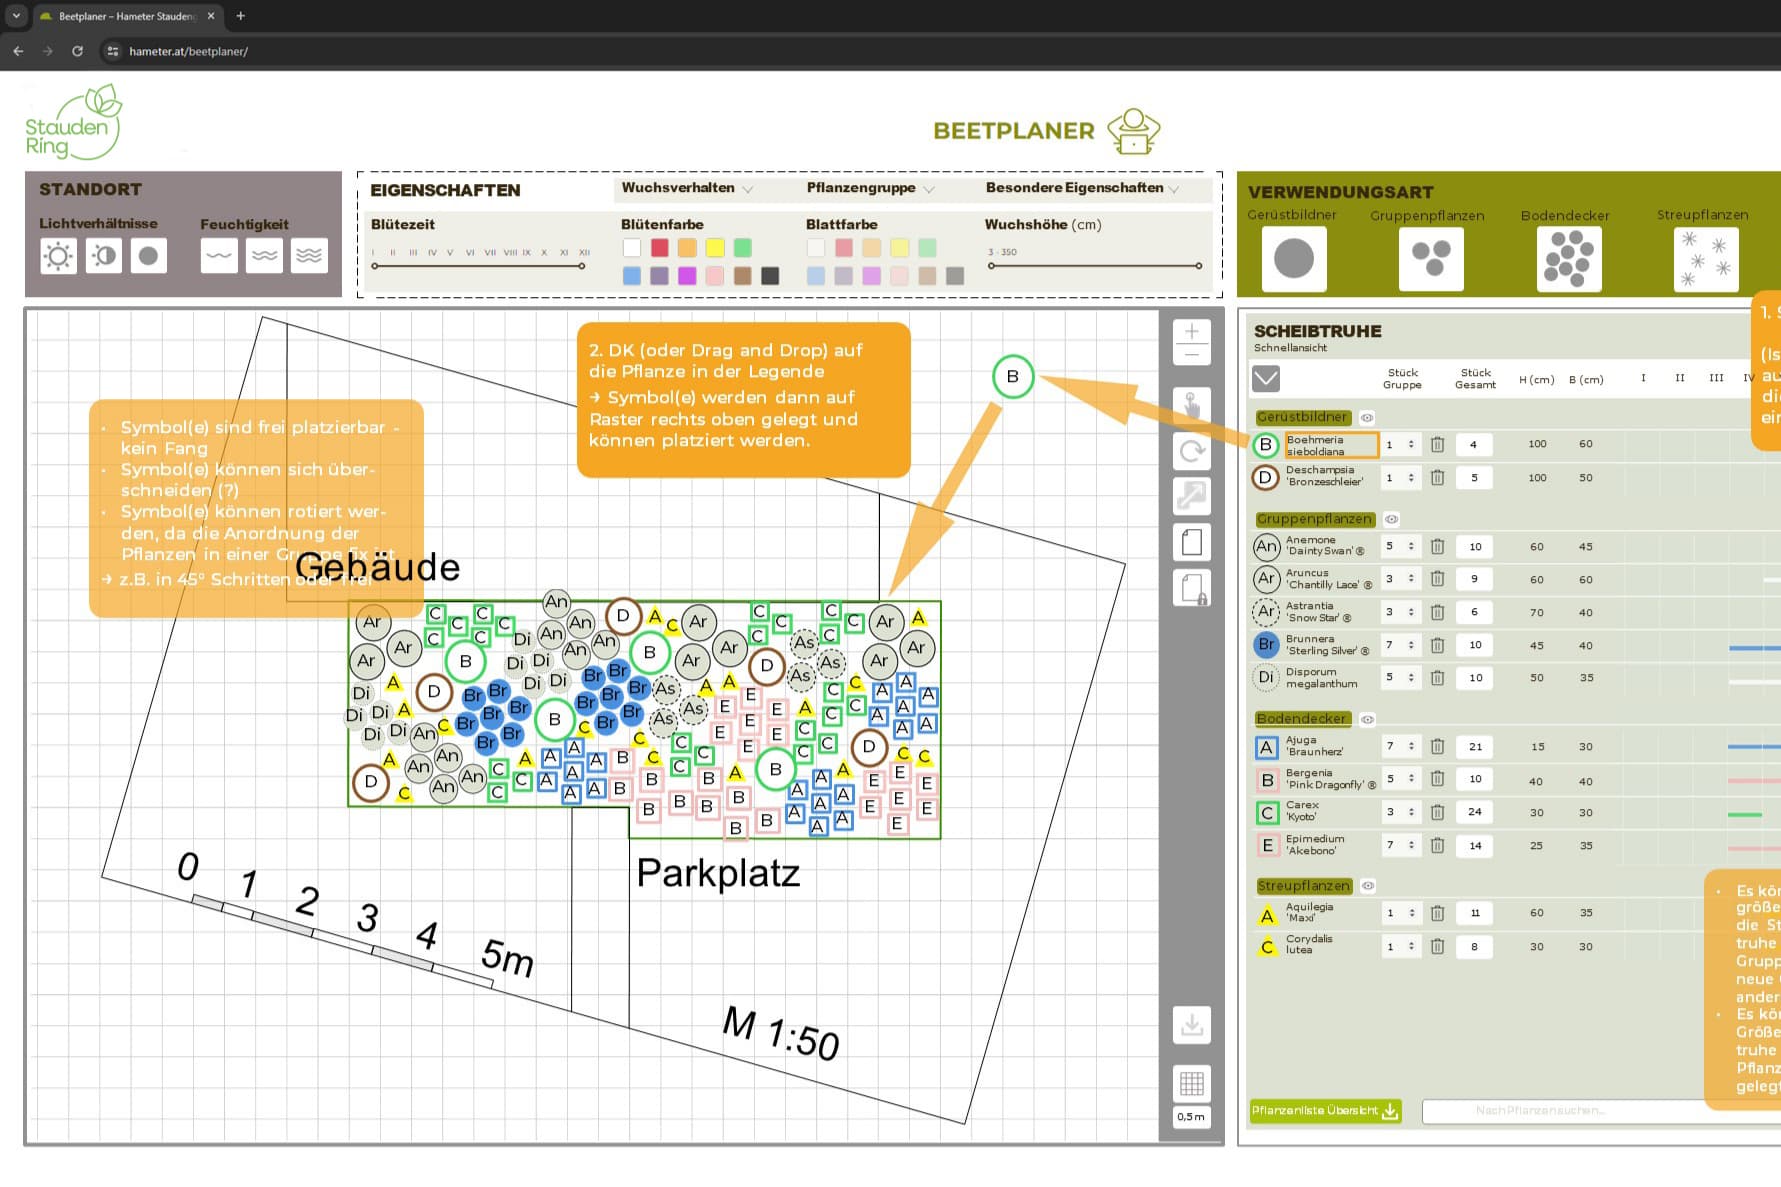Click the Stauden Ring logo
This screenshot has height=1187, width=1781.
click(x=73, y=123)
